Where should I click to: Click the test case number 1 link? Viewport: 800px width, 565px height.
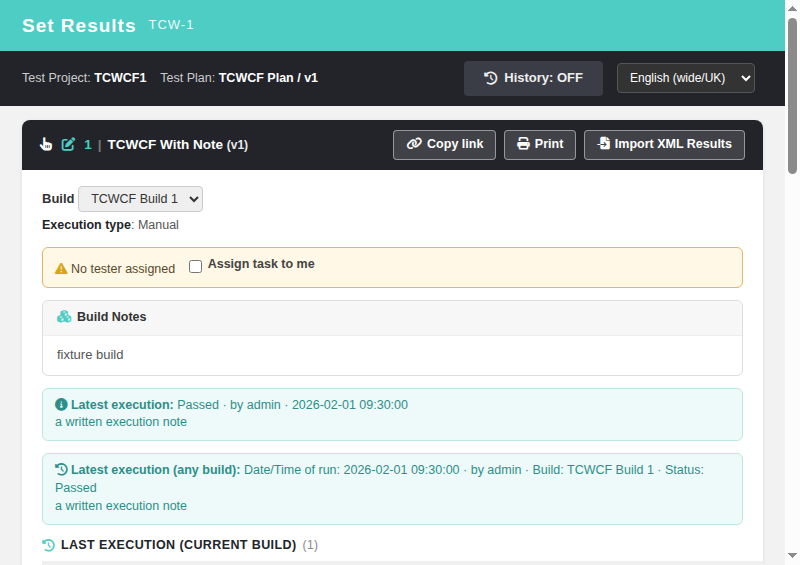(x=88, y=145)
